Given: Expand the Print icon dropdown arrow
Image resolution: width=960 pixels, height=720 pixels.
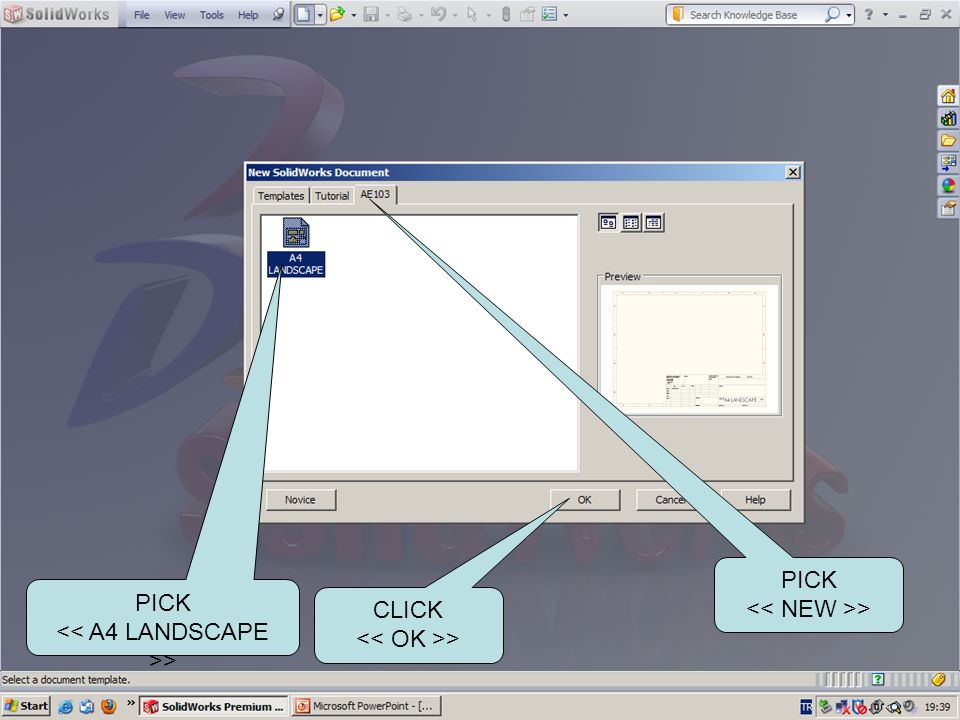Looking at the screenshot, I should click(421, 15).
